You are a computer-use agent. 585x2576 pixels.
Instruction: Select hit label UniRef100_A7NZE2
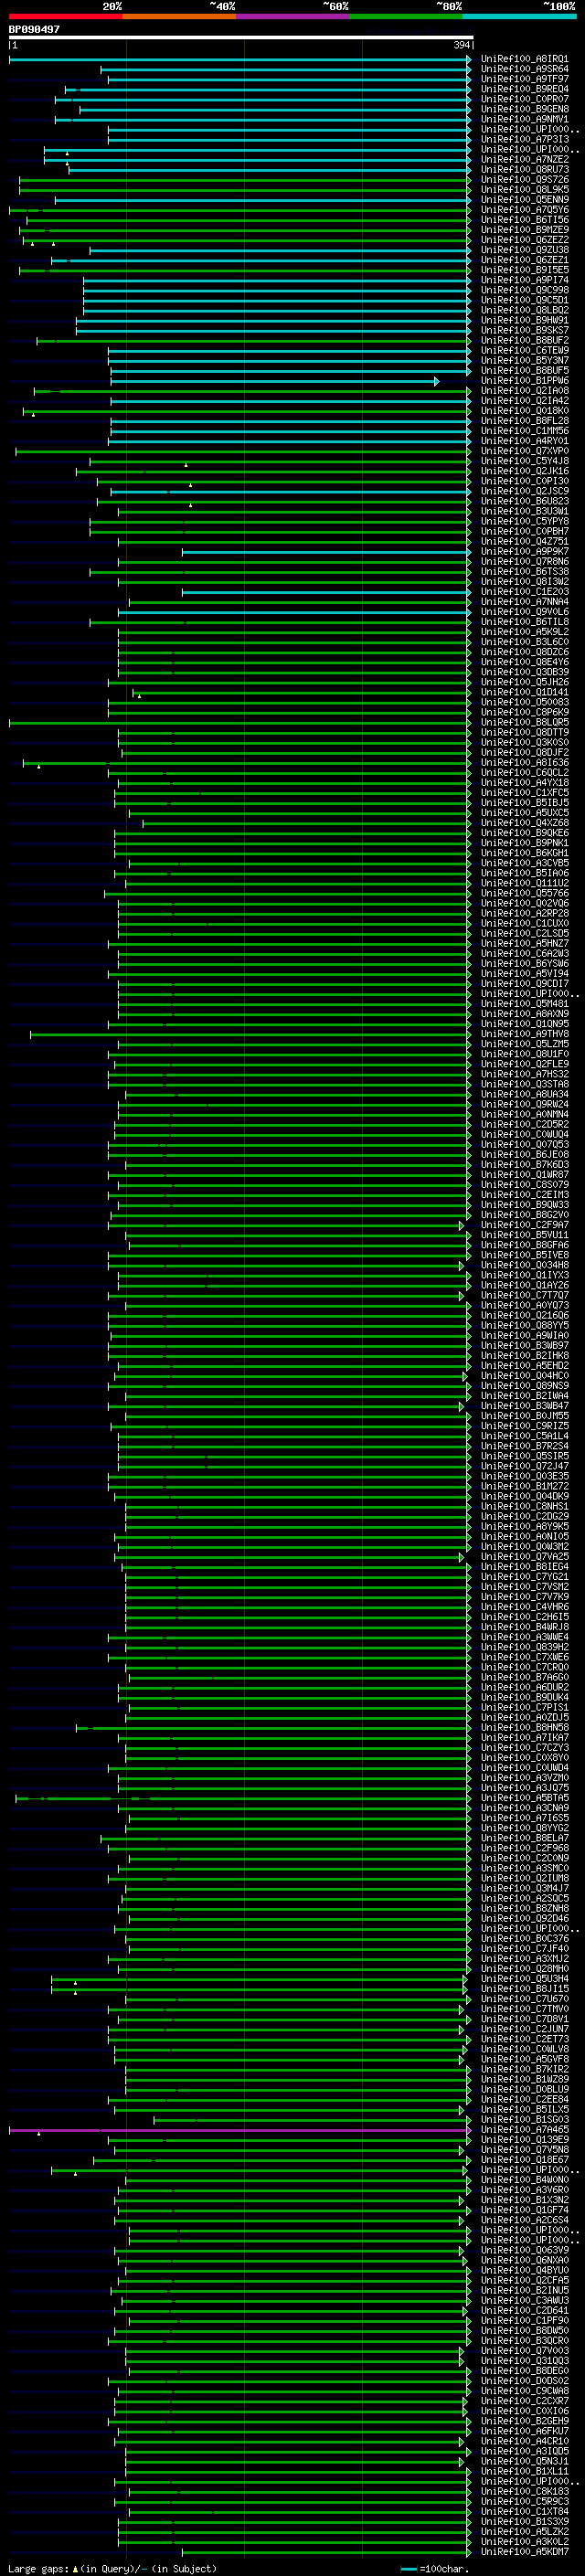524,160
